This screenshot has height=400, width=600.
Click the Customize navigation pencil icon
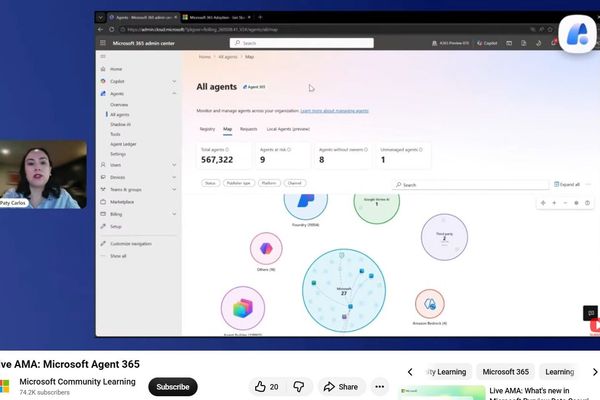(x=103, y=243)
